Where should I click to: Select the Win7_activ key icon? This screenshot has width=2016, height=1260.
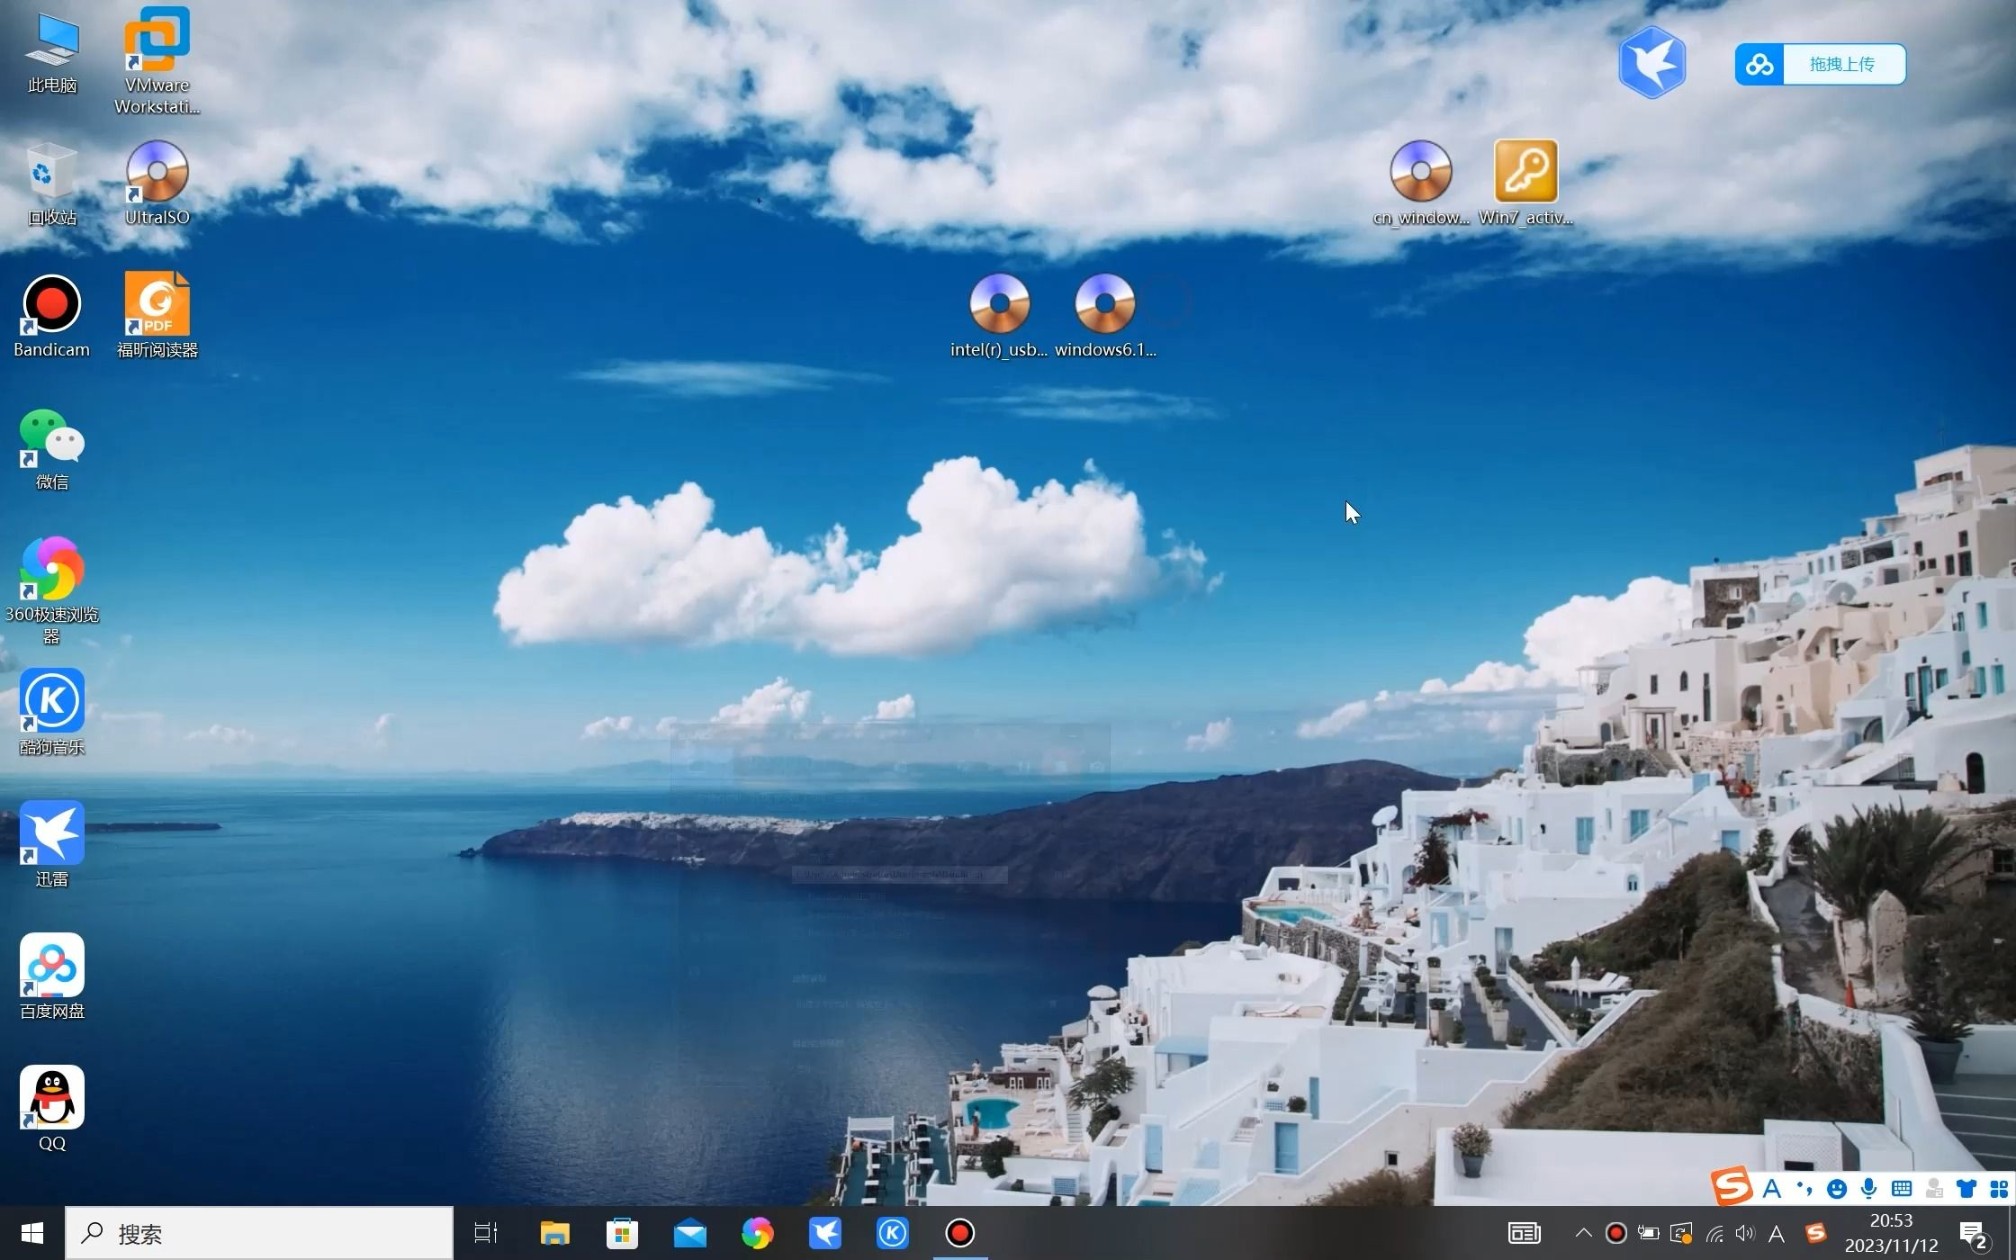point(1525,172)
